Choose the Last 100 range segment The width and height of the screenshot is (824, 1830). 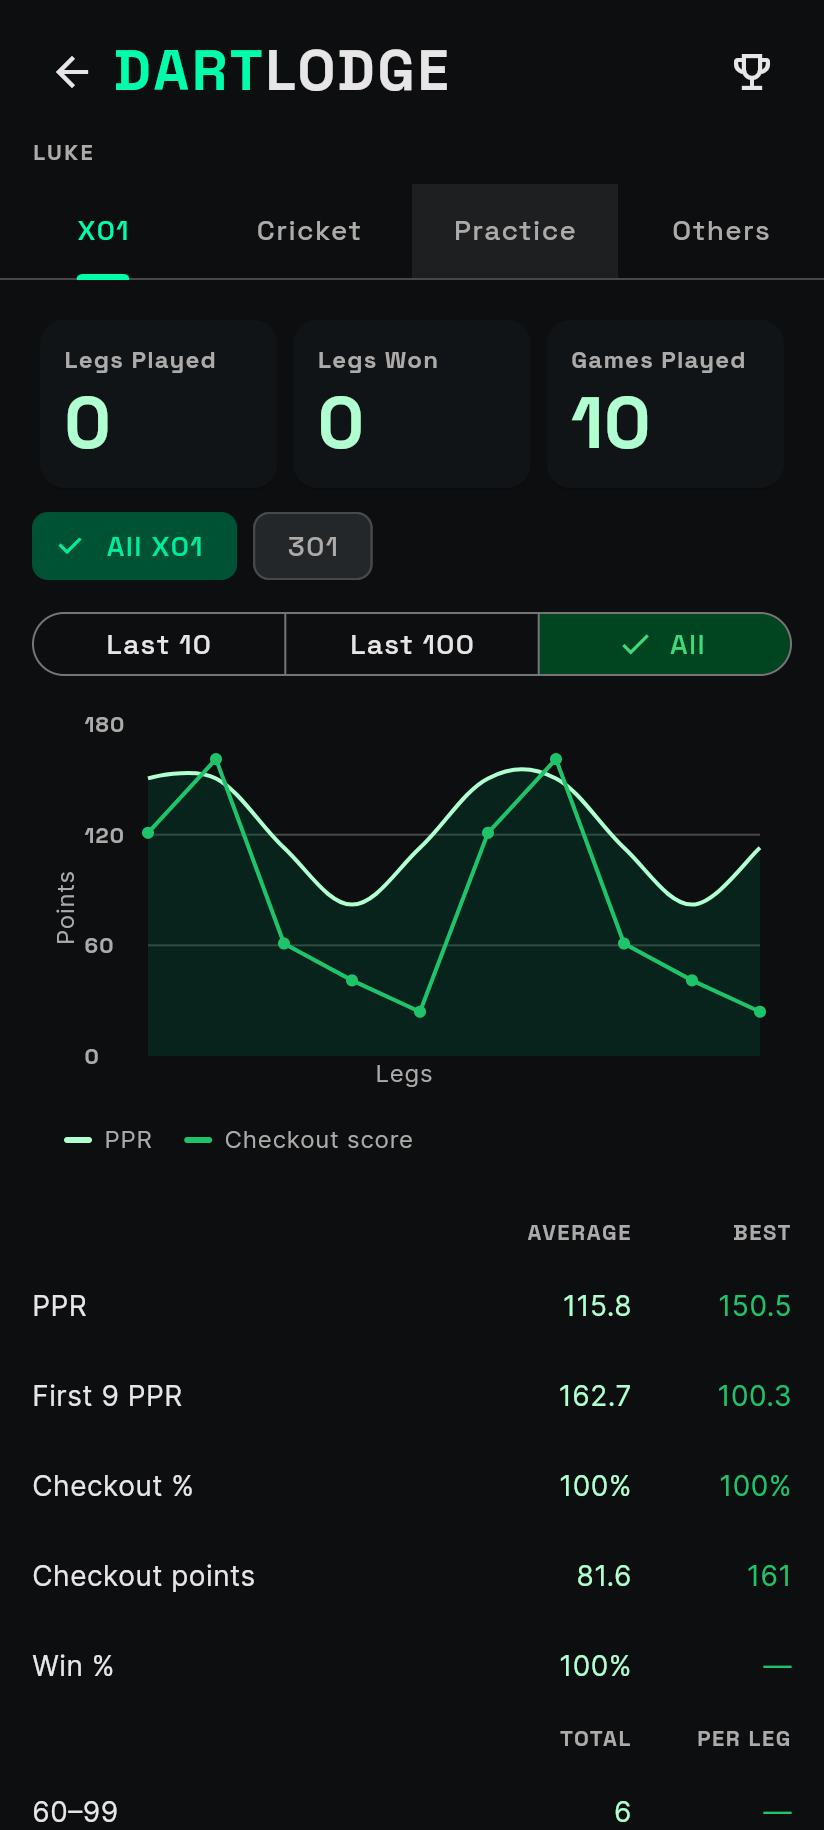412,644
